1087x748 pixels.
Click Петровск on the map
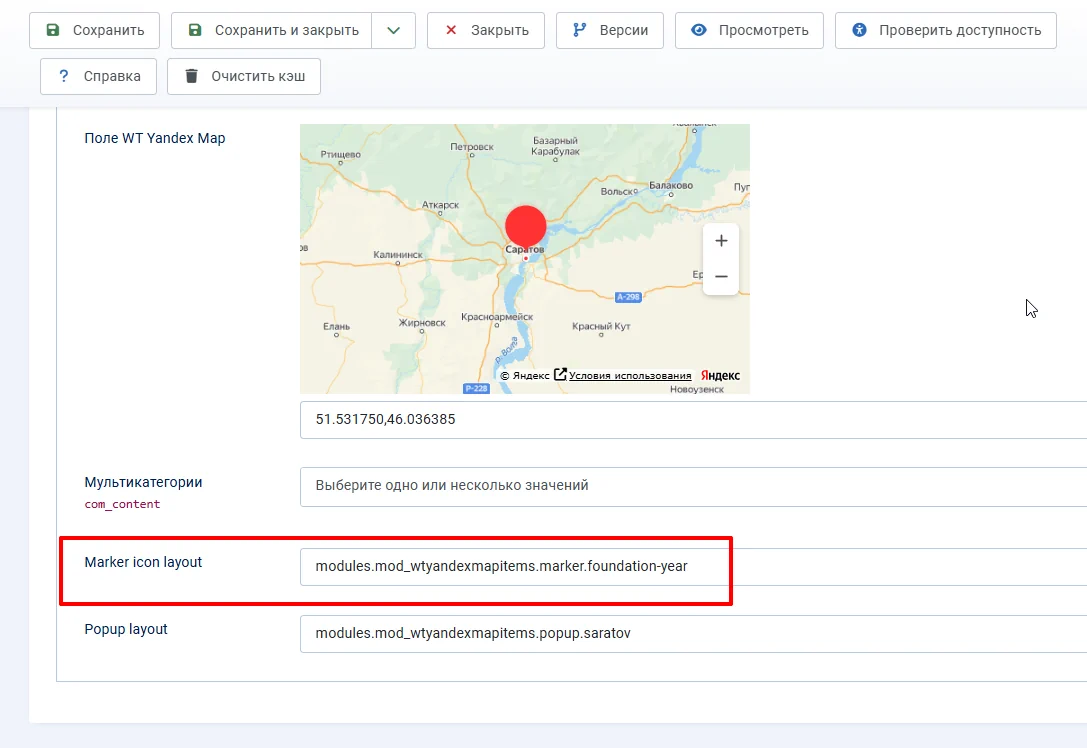(471, 147)
